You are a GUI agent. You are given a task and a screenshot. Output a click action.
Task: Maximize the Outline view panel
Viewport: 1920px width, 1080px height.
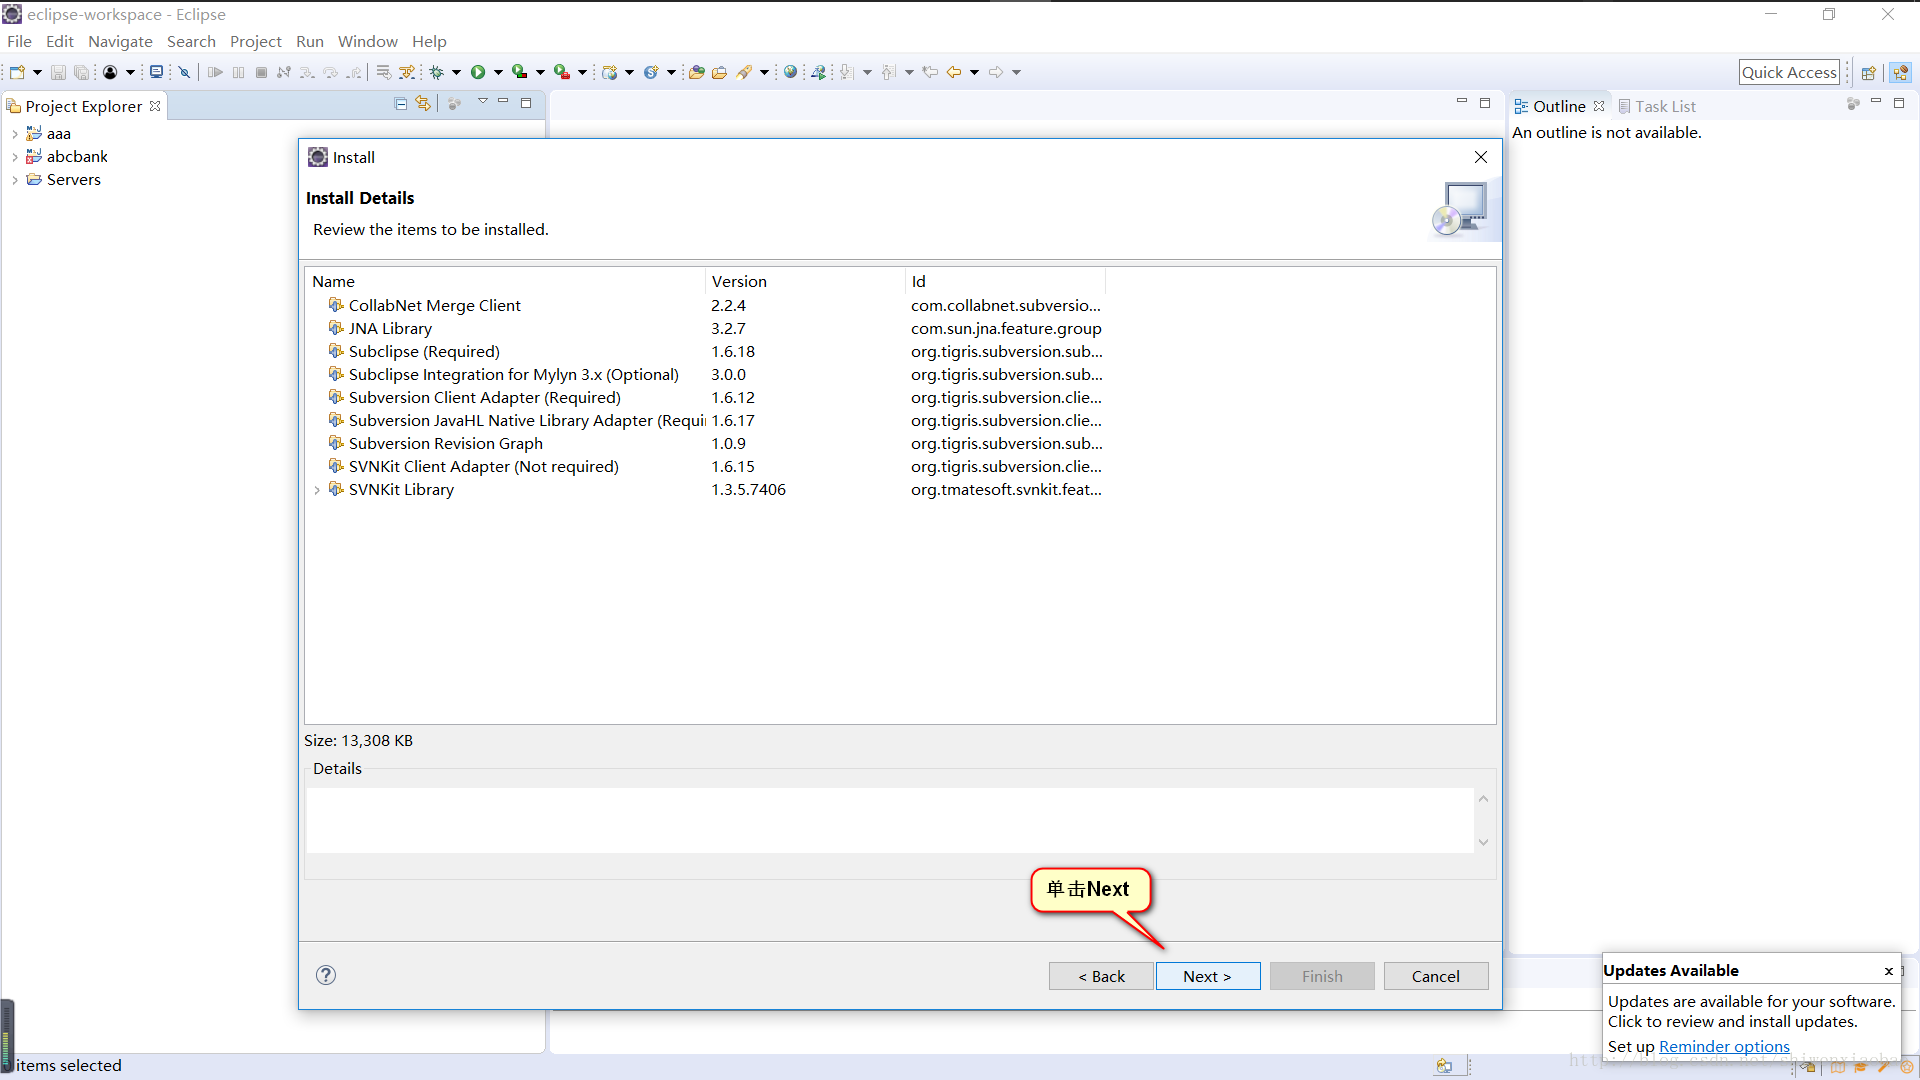[x=1899, y=103]
